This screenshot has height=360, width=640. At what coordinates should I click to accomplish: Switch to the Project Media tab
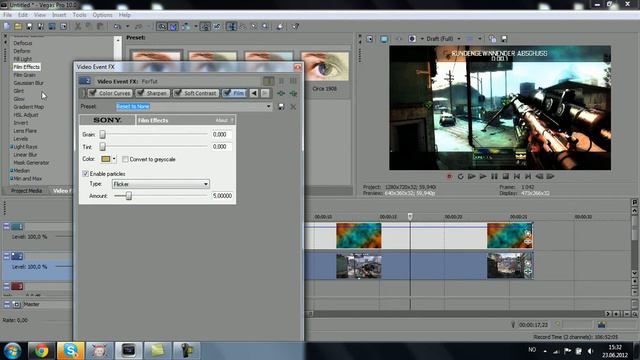click(x=27, y=191)
